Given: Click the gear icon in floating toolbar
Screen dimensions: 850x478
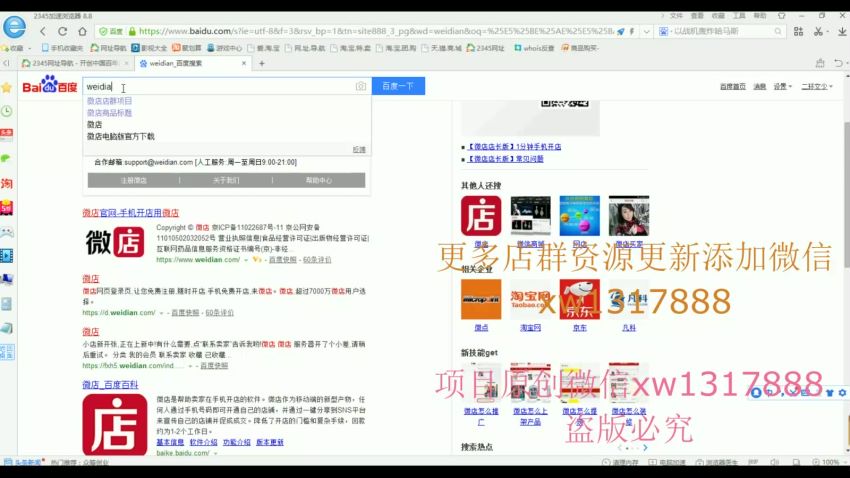Looking at the screenshot, I should click(842, 392).
